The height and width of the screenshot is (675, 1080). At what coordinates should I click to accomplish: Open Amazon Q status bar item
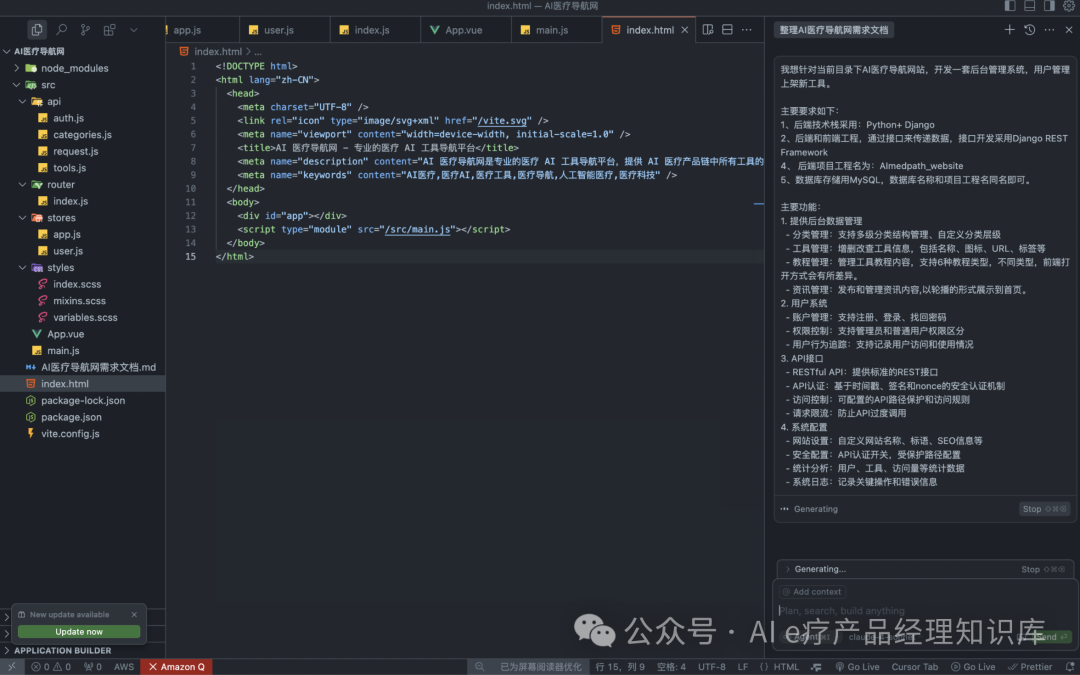[x=176, y=667]
